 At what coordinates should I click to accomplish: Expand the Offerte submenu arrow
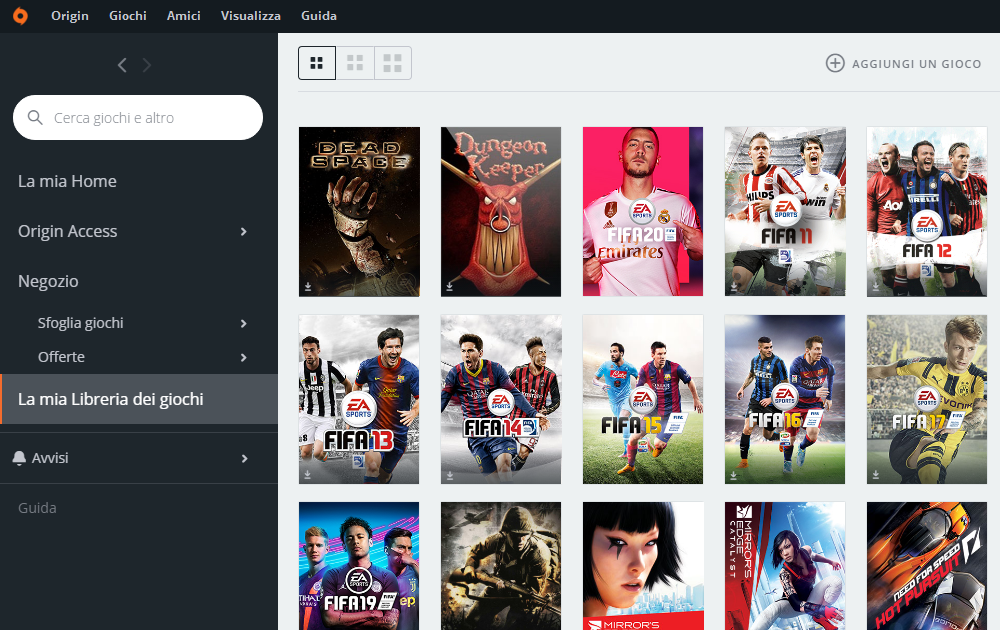coord(243,358)
